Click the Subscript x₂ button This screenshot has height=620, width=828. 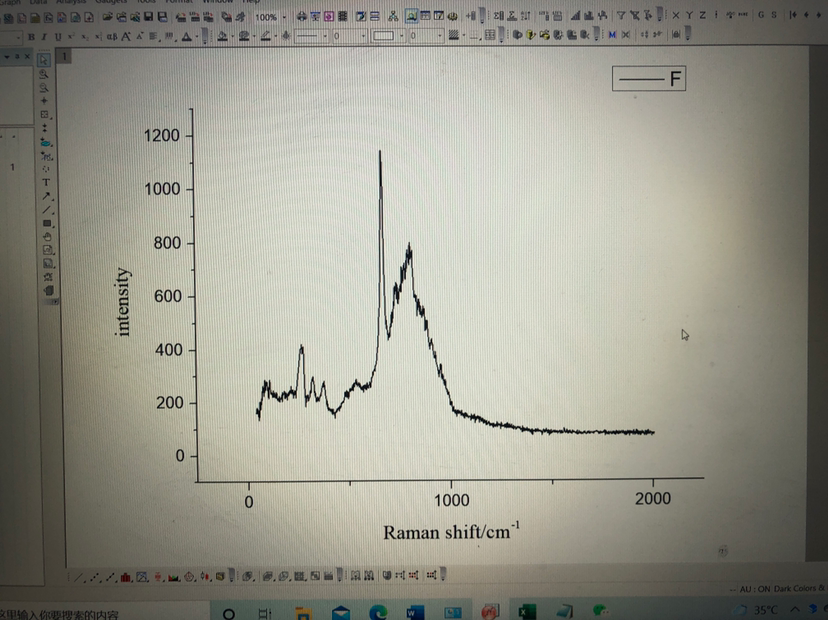[85, 36]
